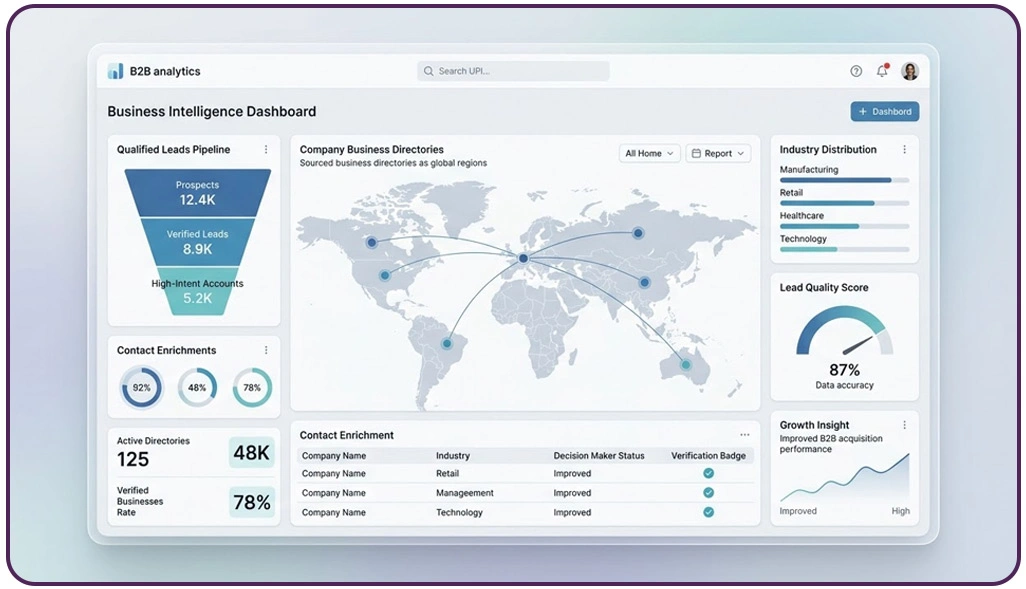The height and width of the screenshot is (589, 1026).
Task: Click the Retail industry cell
Action: point(448,473)
